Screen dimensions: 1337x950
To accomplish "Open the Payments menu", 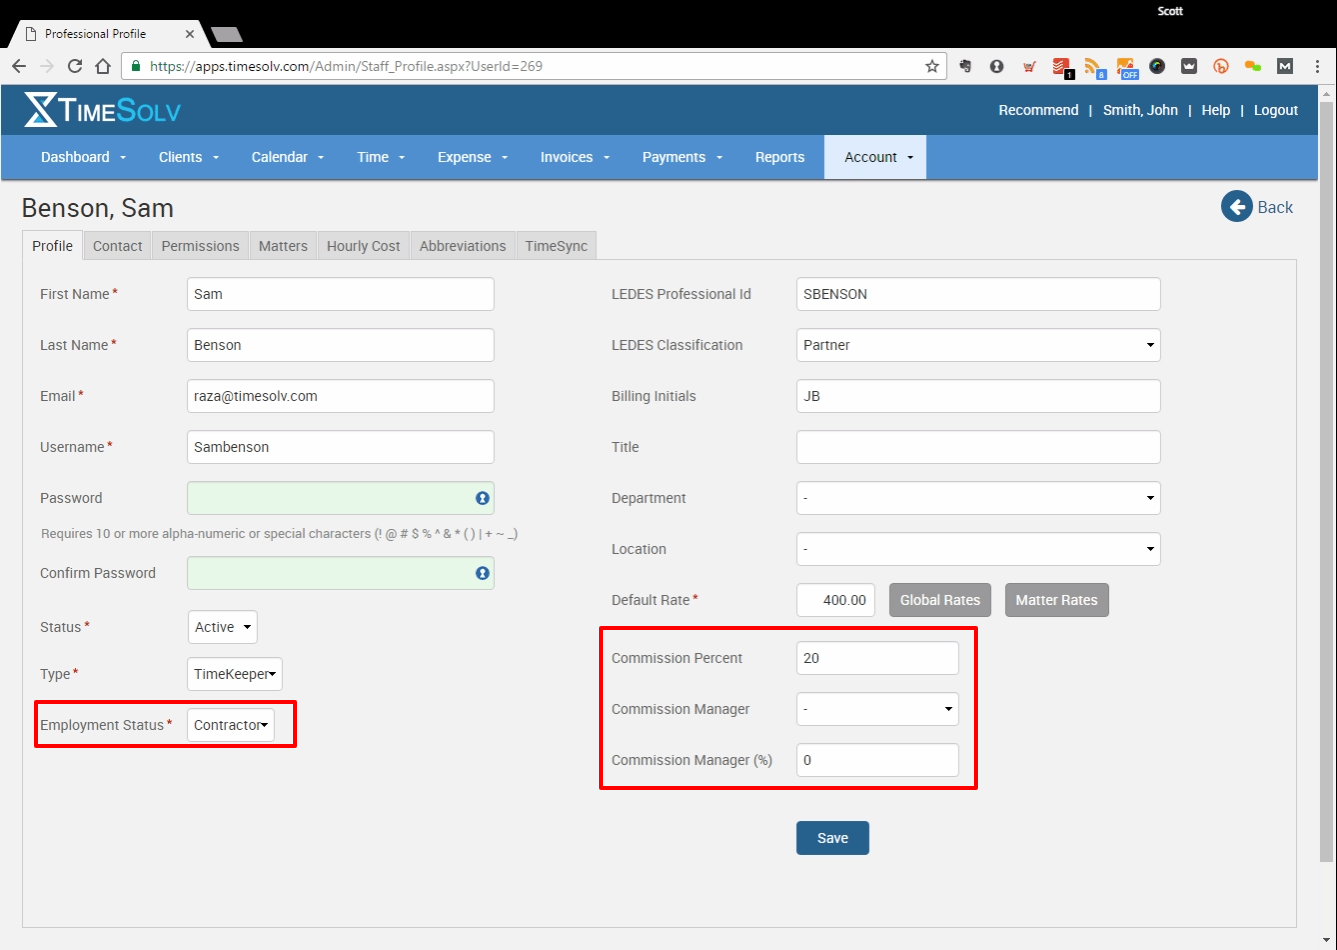I will (682, 157).
